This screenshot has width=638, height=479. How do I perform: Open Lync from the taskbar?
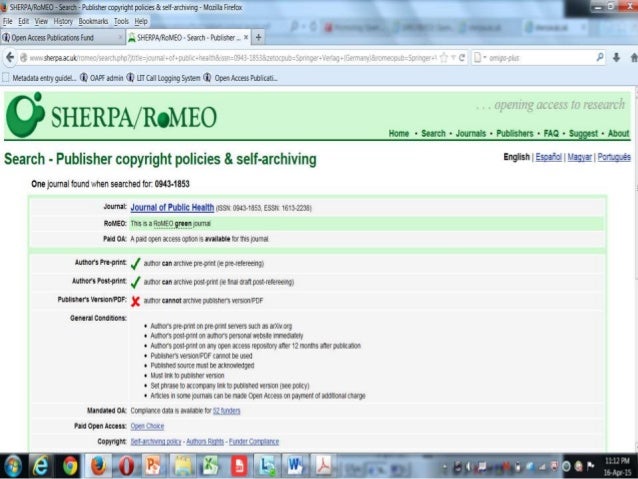[267, 466]
